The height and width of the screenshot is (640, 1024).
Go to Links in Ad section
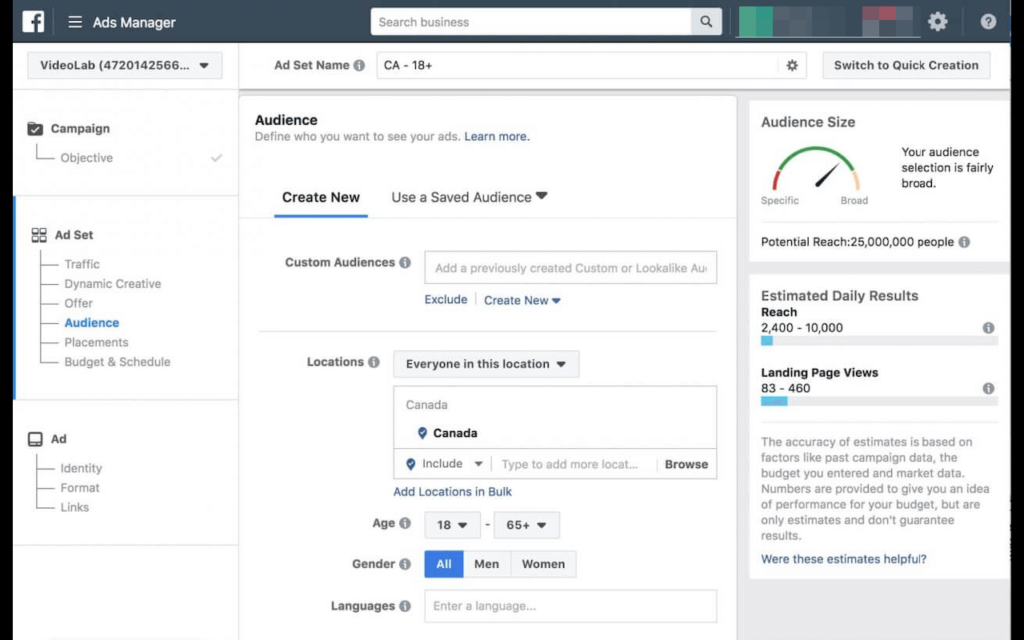pos(74,507)
